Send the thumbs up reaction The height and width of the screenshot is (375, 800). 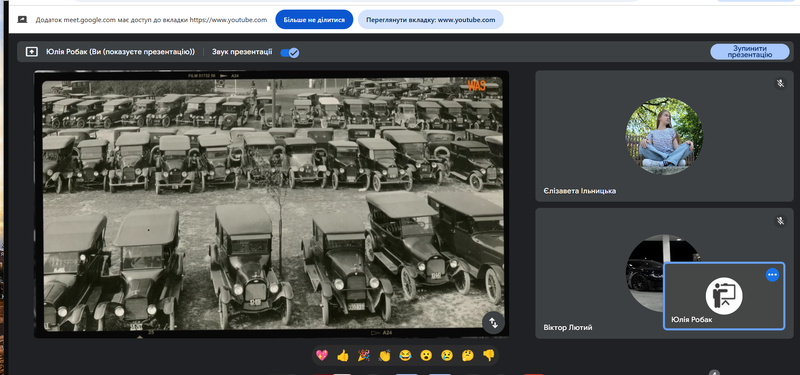click(x=343, y=356)
